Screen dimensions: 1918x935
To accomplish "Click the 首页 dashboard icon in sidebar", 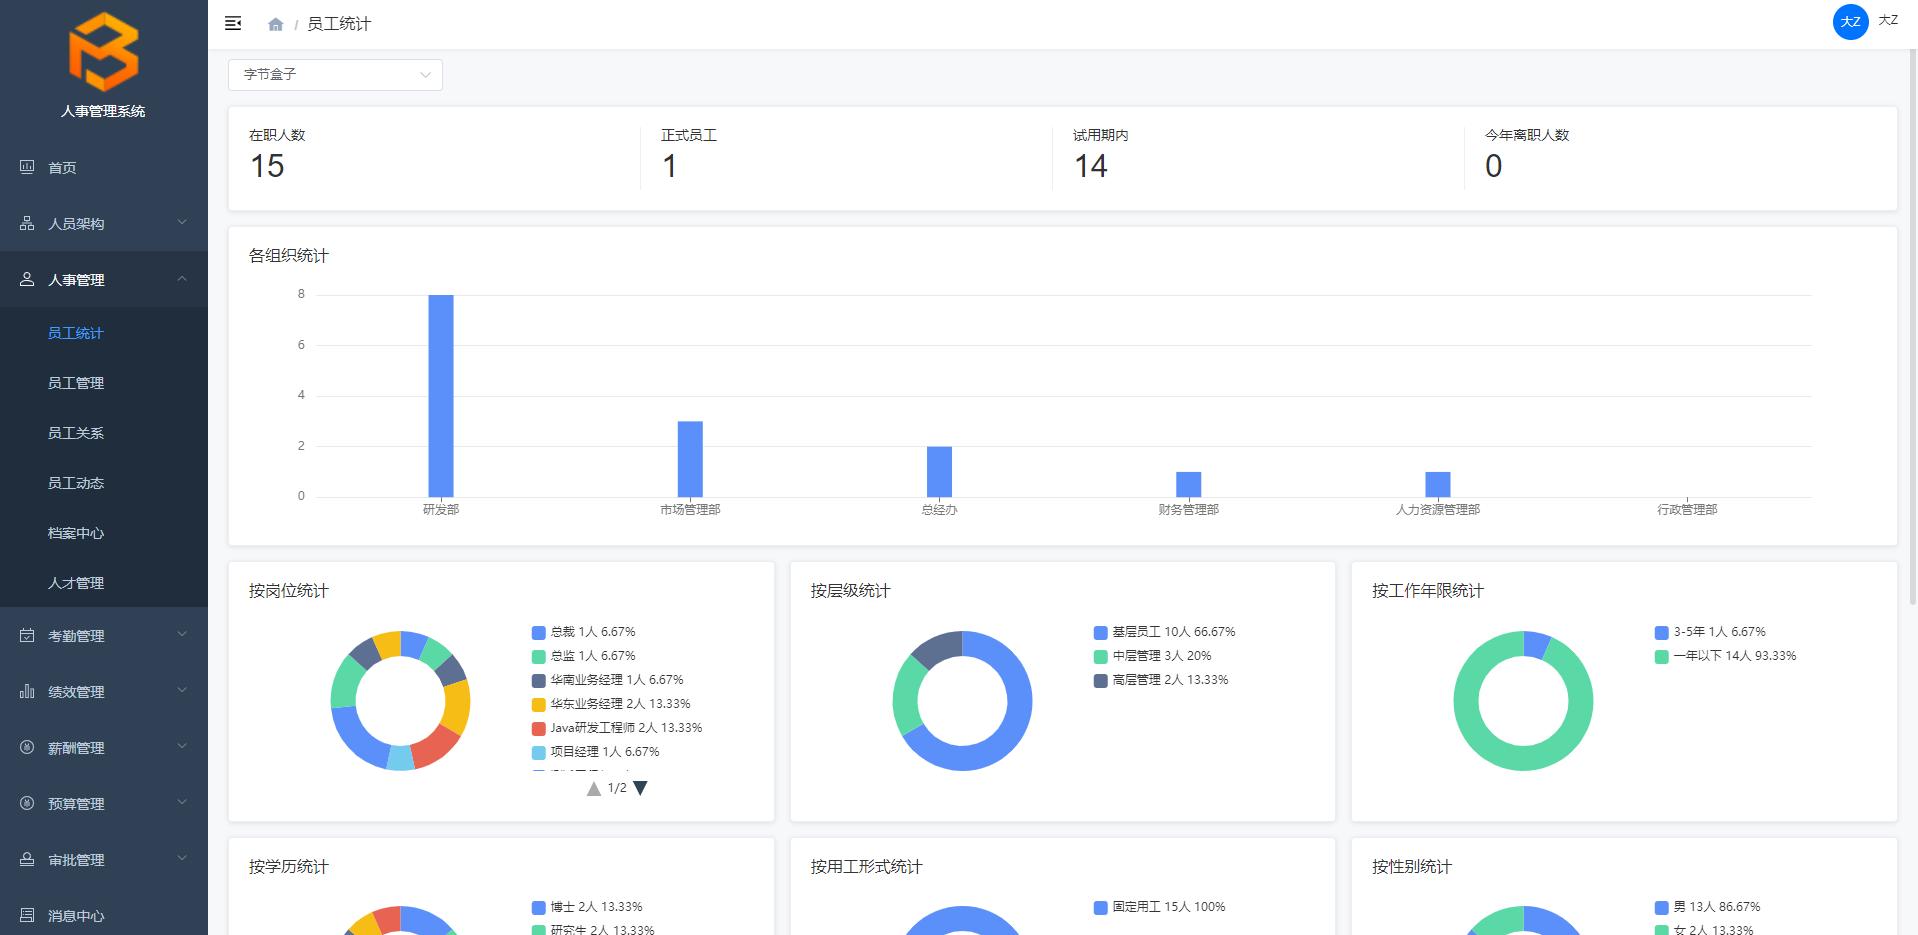I will 27,167.
